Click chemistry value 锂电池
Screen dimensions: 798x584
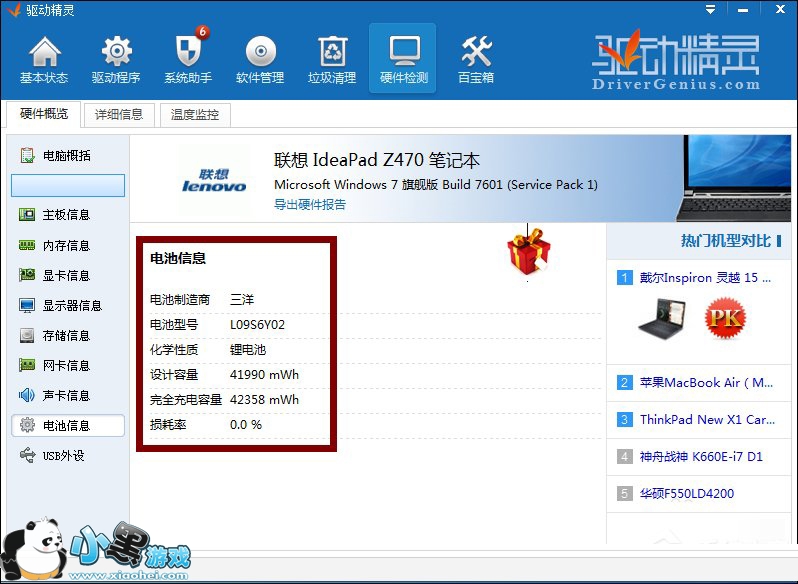click(248, 350)
